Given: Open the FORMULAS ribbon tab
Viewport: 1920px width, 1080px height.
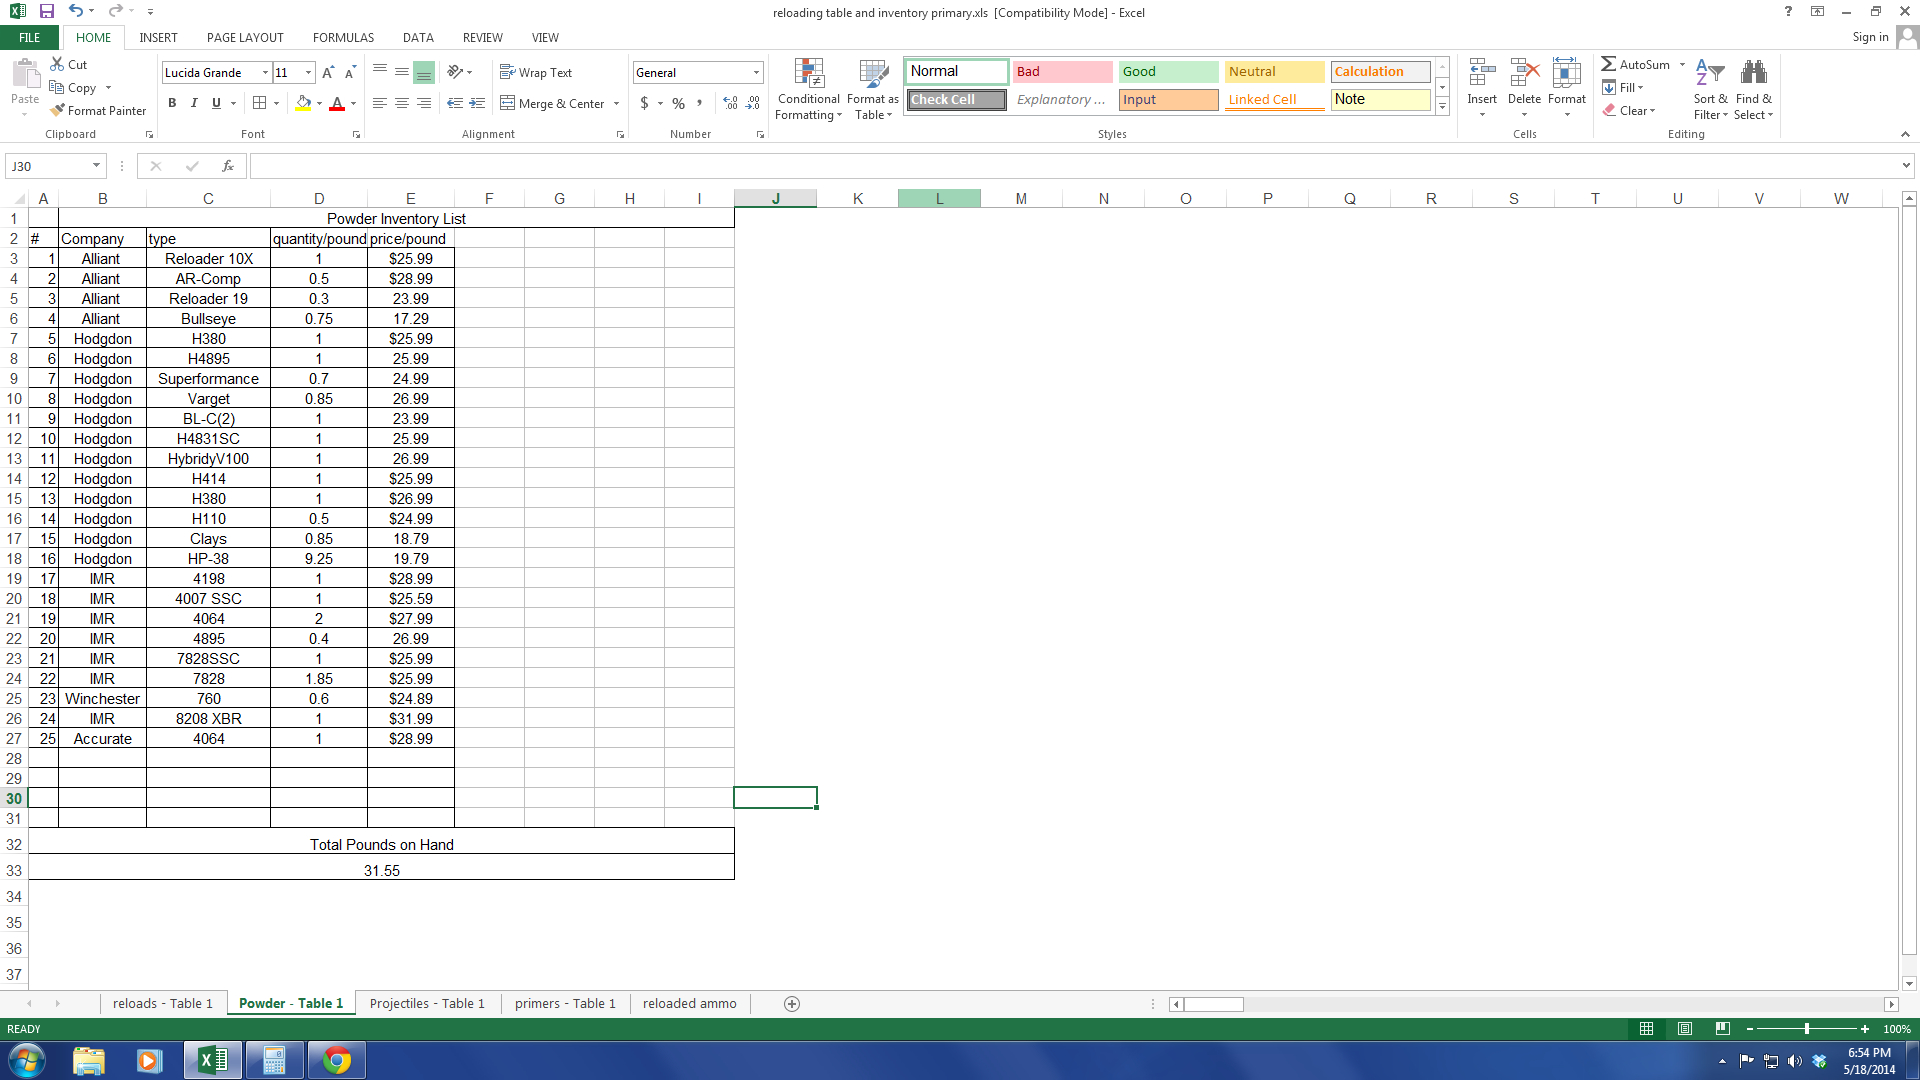Looking at the screenshot, I should (x=343, y=38).
